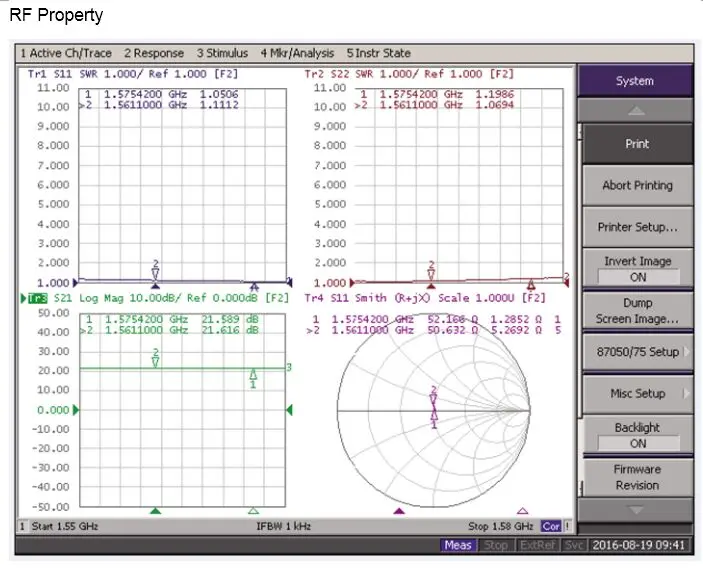Open the Stimulus menu
This screenshot has width=703, height=580.
pyautogui.click(x=222, y=53)
